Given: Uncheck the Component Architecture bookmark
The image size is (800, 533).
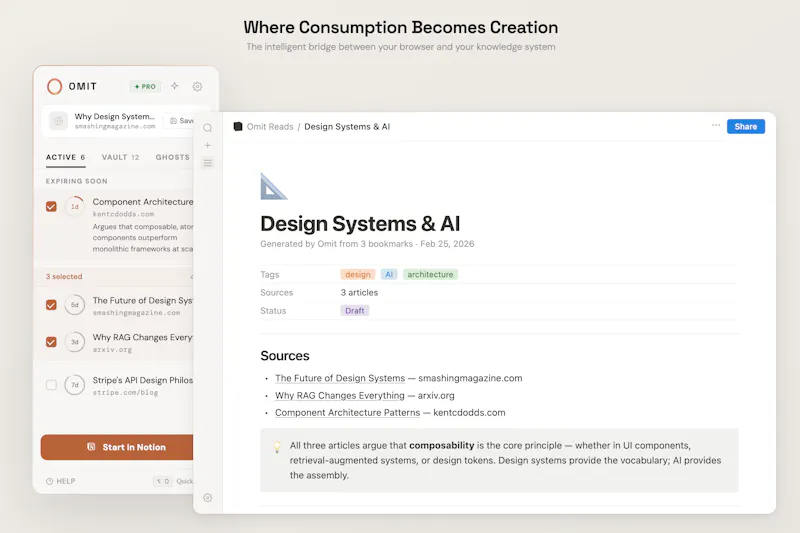Looking at the screenshot, I should click(51, 206).
